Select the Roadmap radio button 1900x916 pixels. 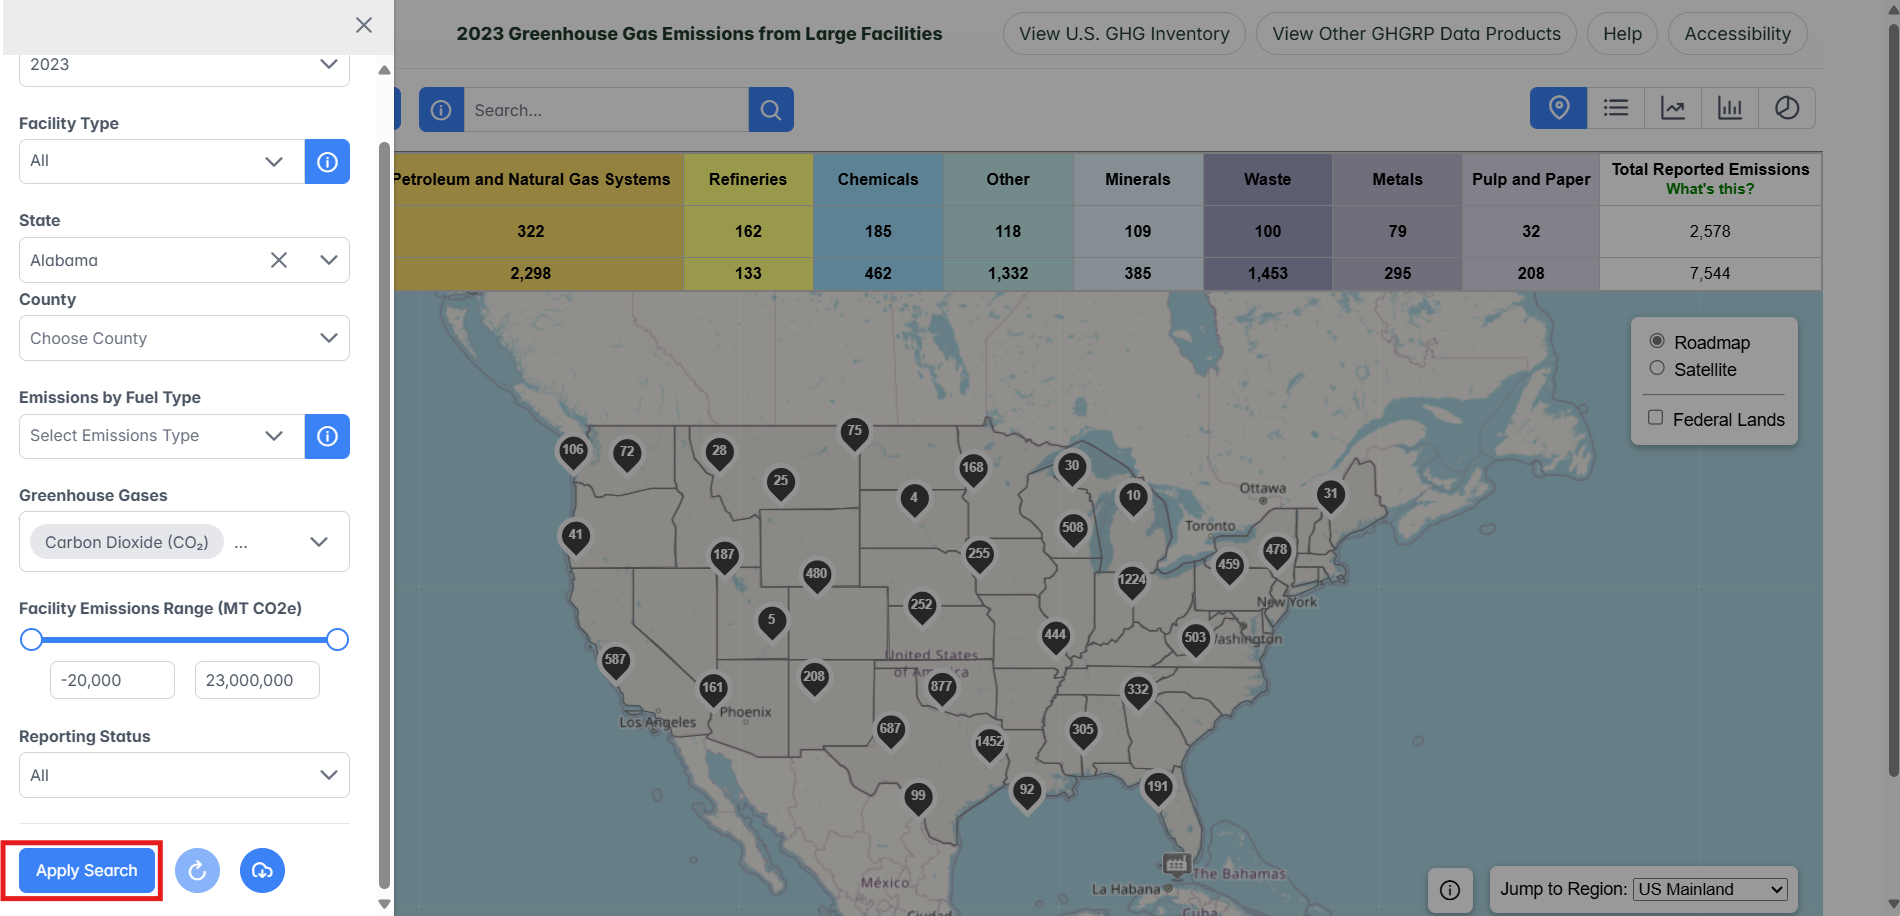point(1657,342)
